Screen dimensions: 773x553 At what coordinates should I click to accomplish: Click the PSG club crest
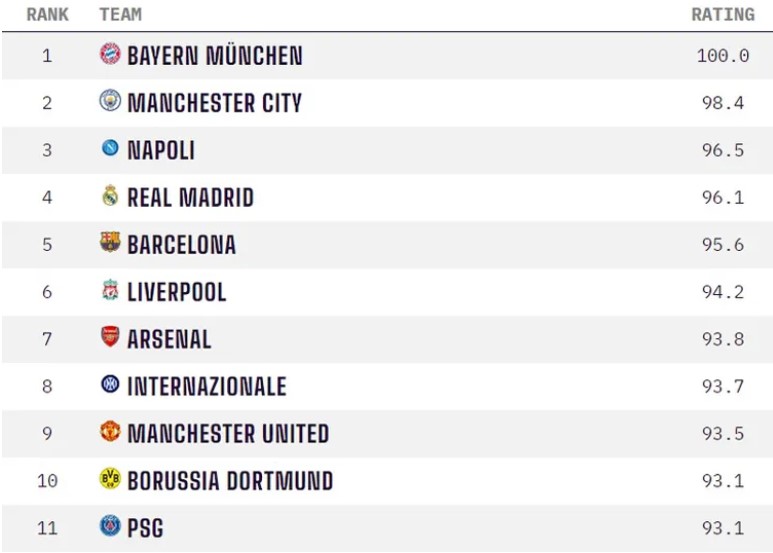pos(110,526)
